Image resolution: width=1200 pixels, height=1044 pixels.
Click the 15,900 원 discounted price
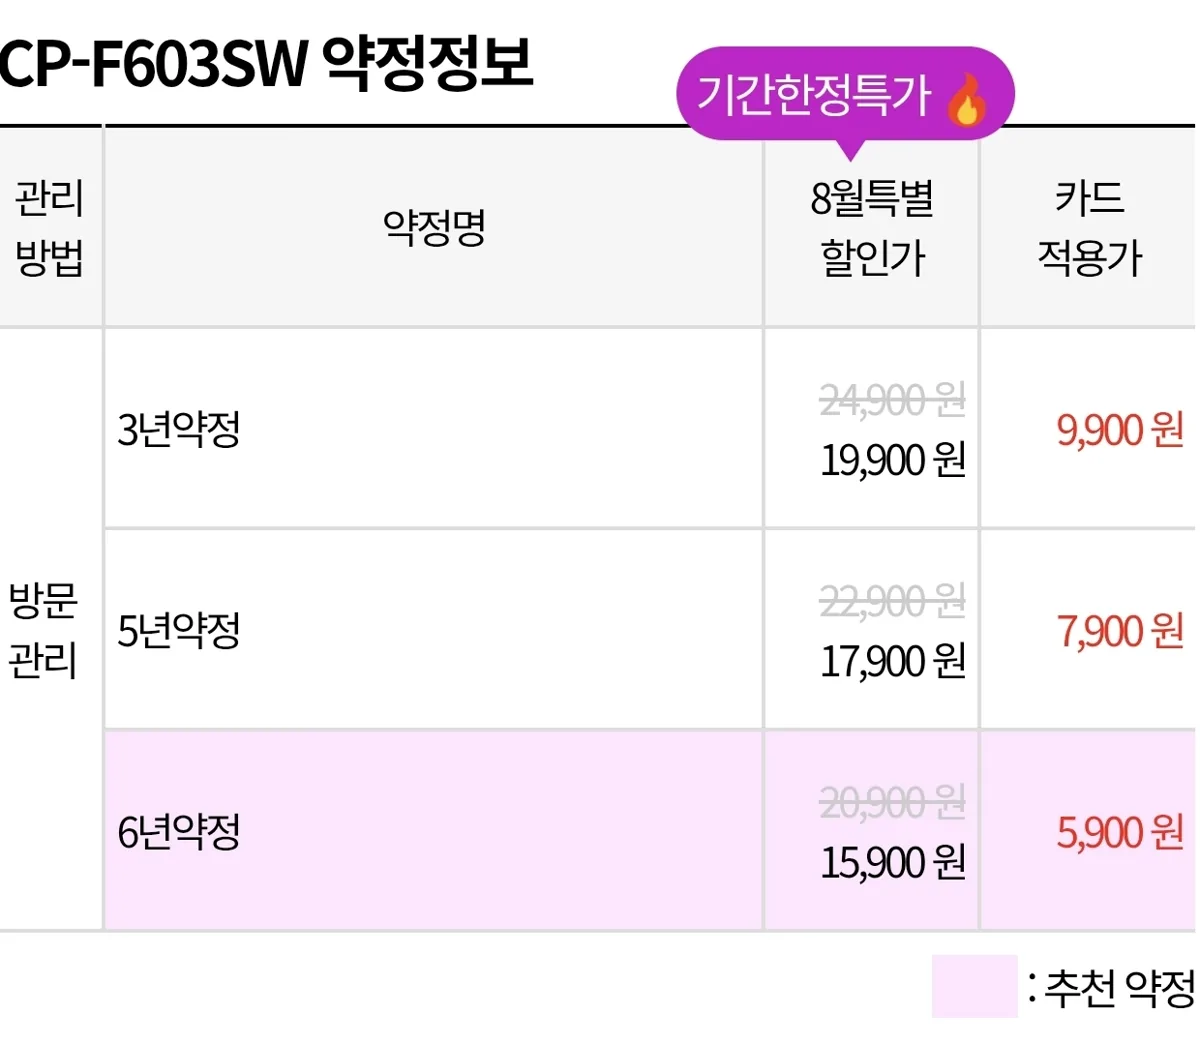[893, 862]
